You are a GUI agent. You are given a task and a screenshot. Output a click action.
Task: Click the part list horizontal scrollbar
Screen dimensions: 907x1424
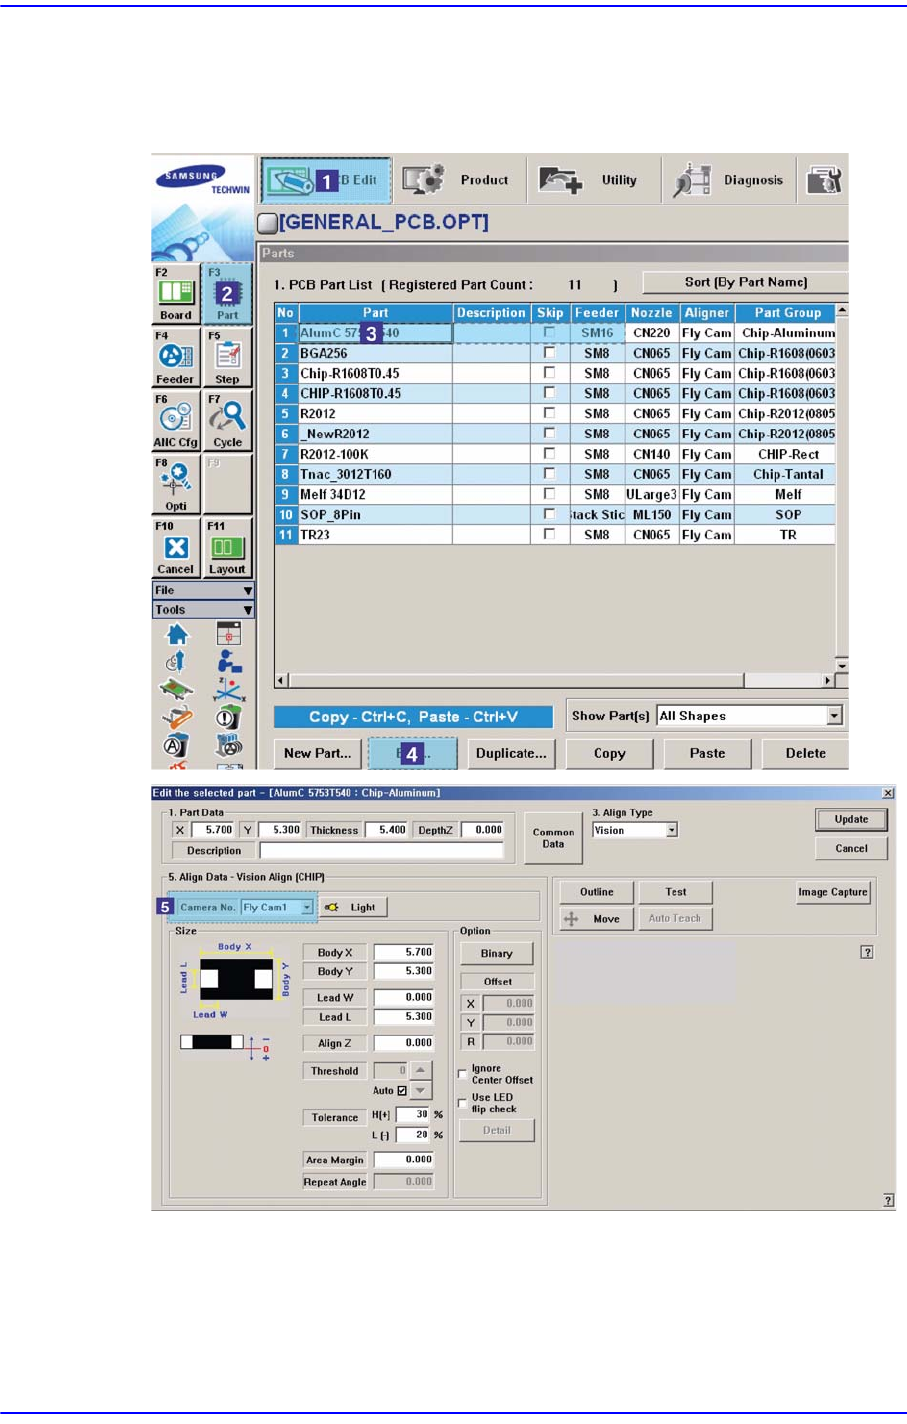click(554, 680)
